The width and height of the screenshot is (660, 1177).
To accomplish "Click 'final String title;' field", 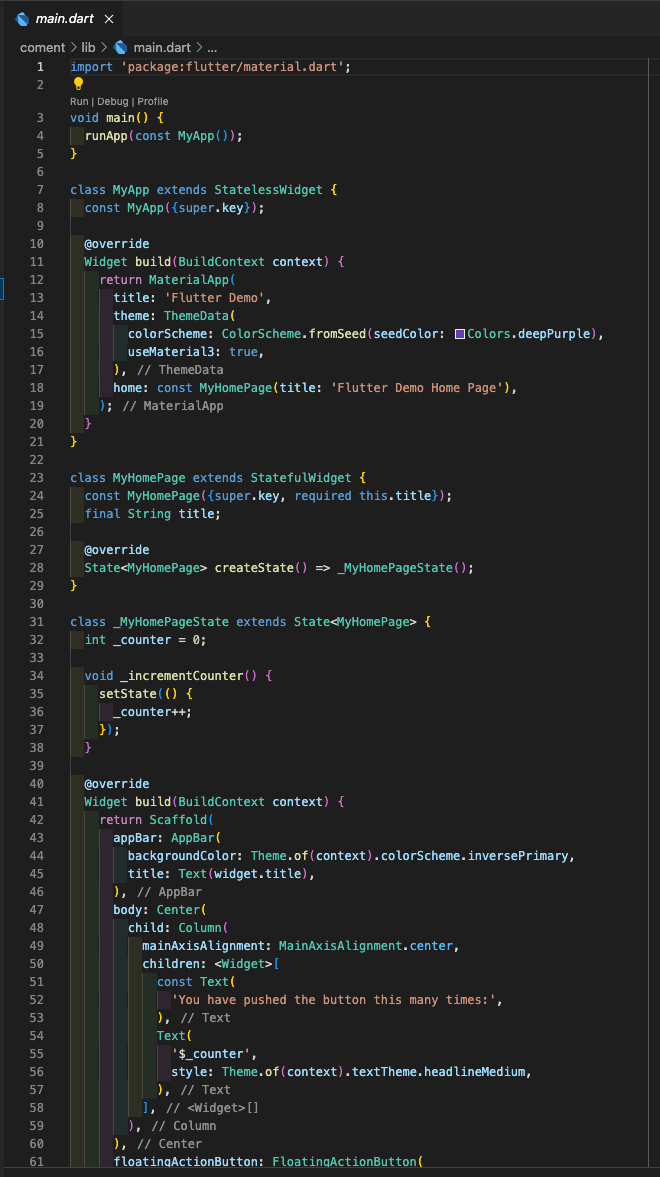I will 152,514.
